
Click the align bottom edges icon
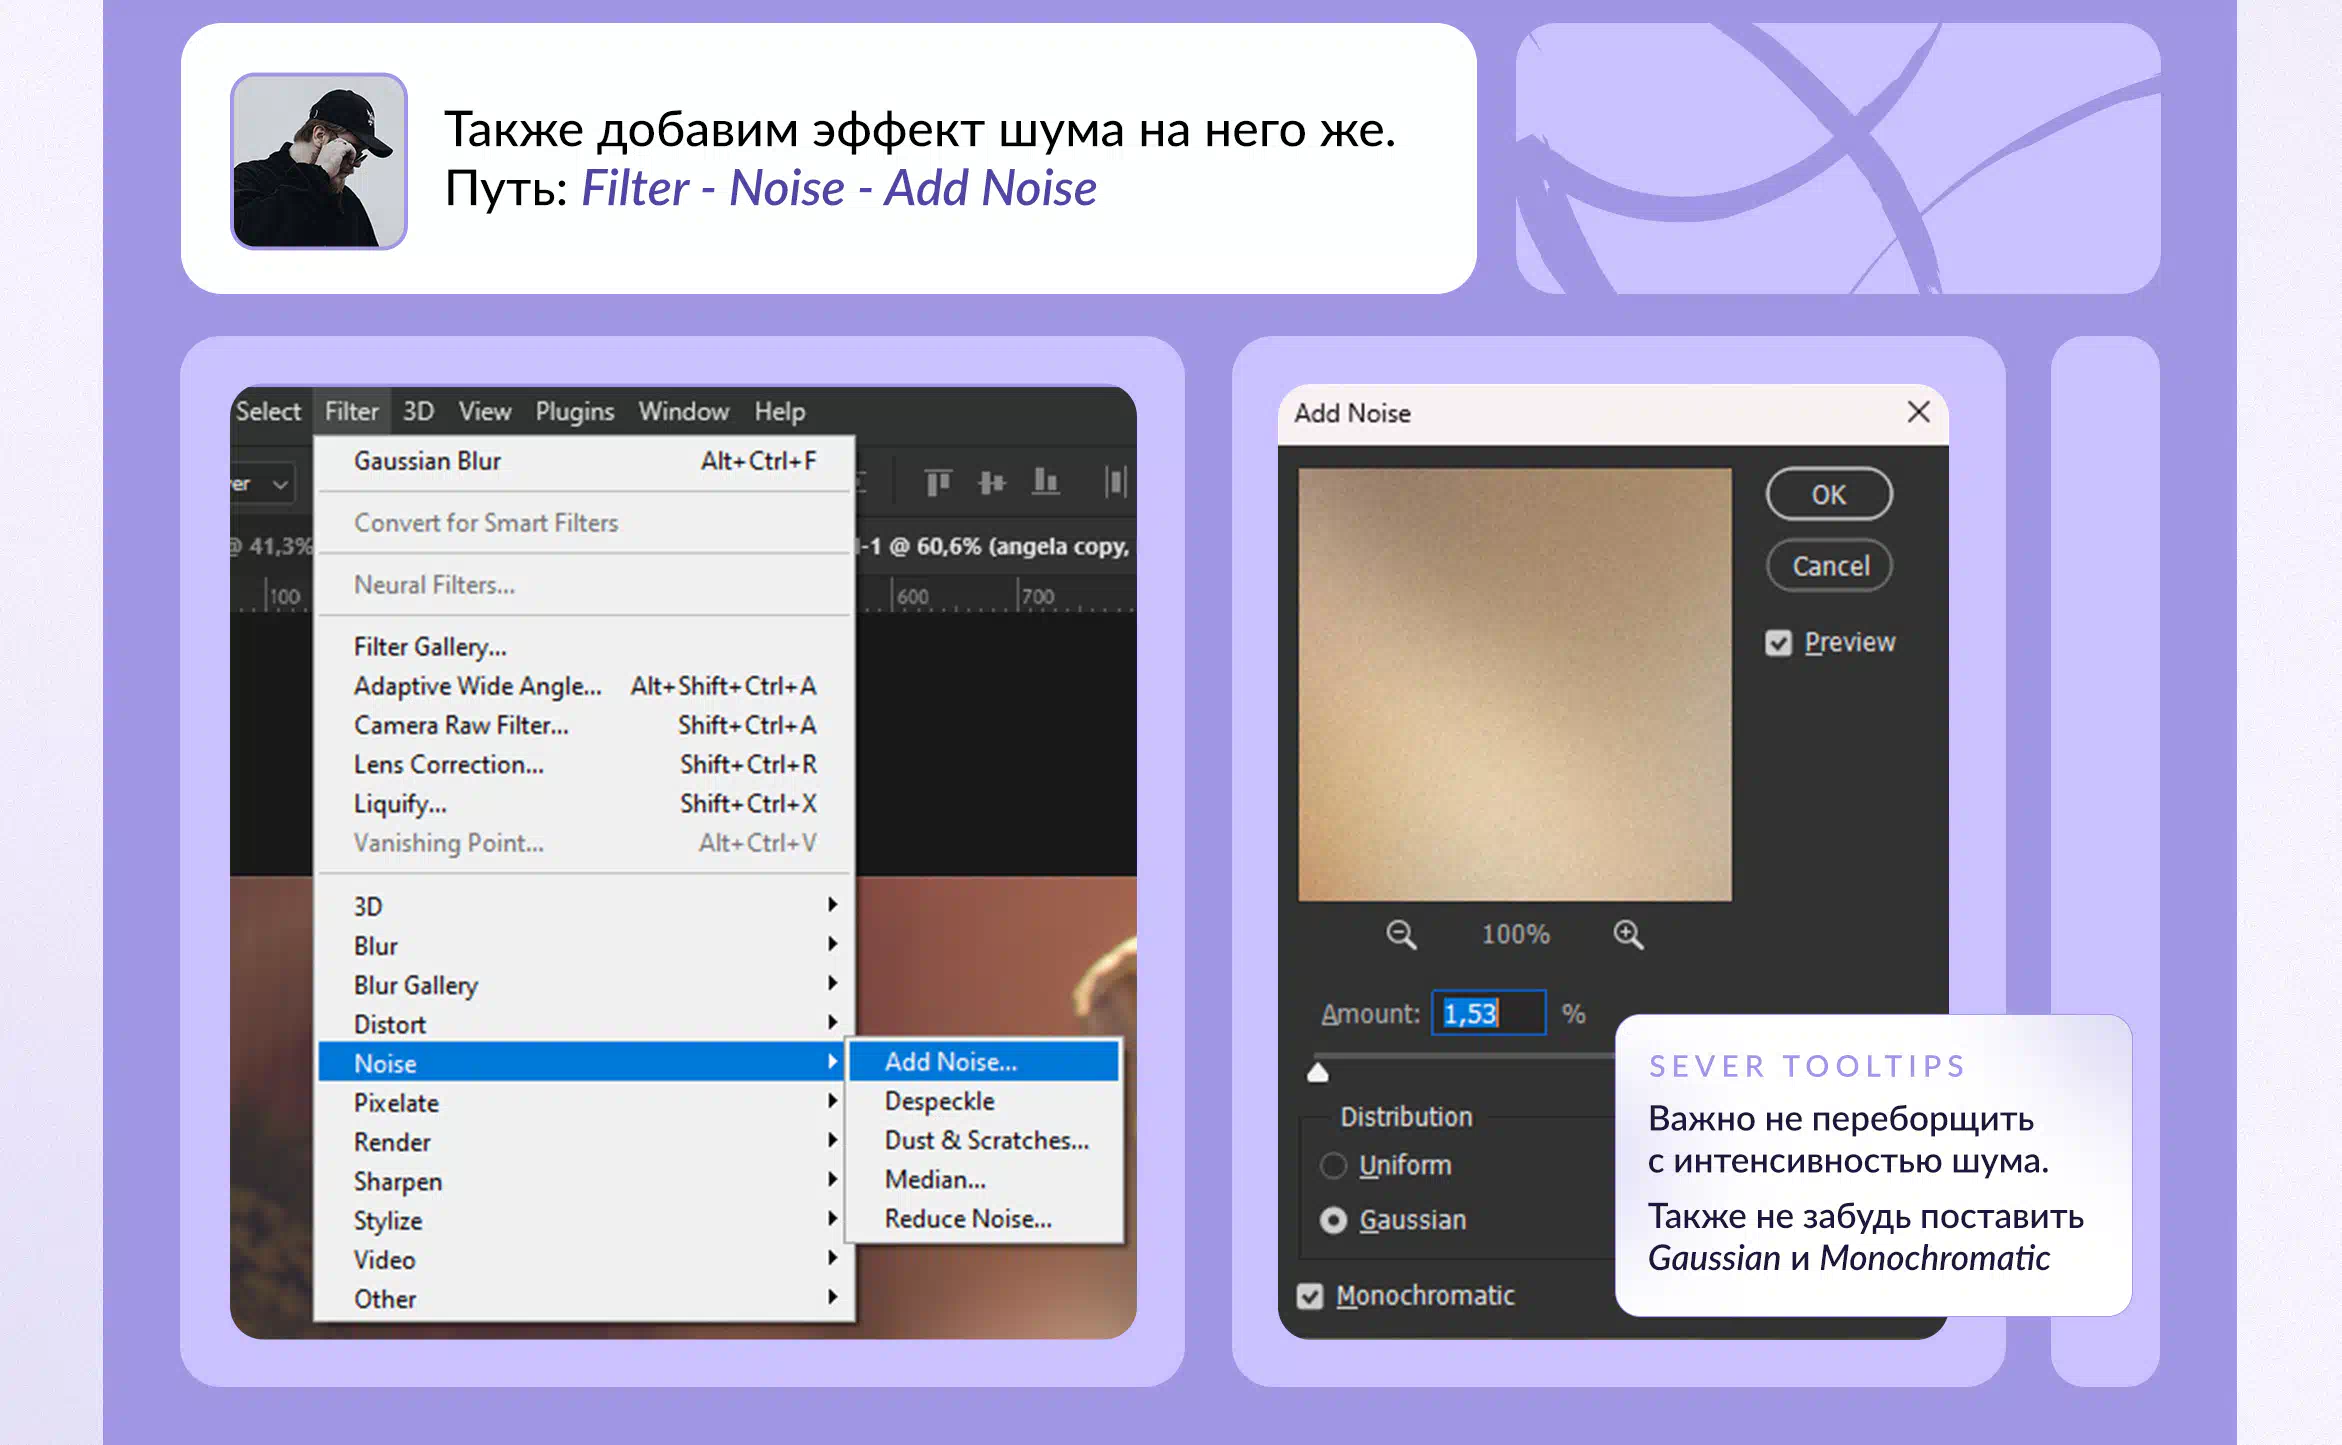[1045, 483]
